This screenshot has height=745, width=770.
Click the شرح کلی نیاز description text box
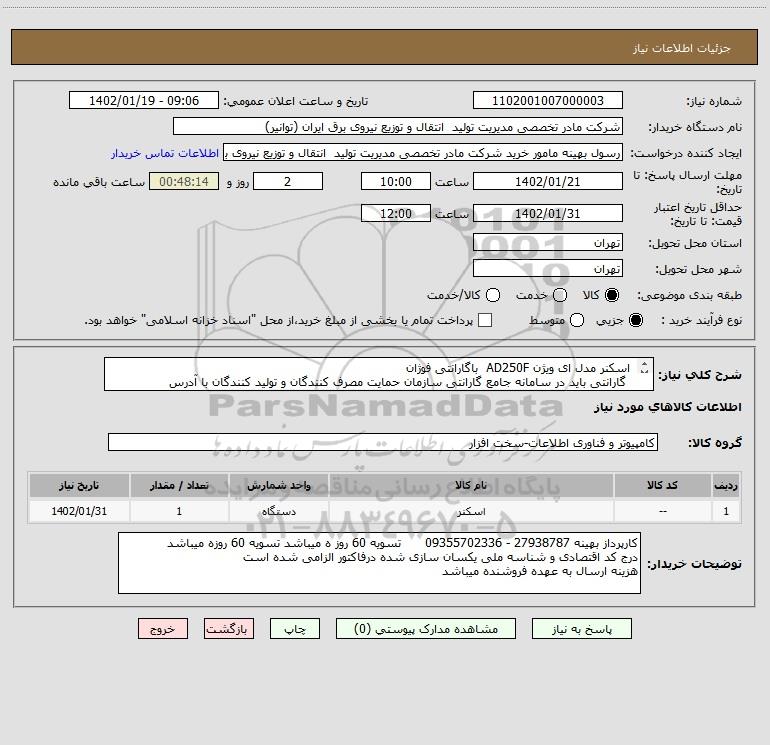coord(379,375)
